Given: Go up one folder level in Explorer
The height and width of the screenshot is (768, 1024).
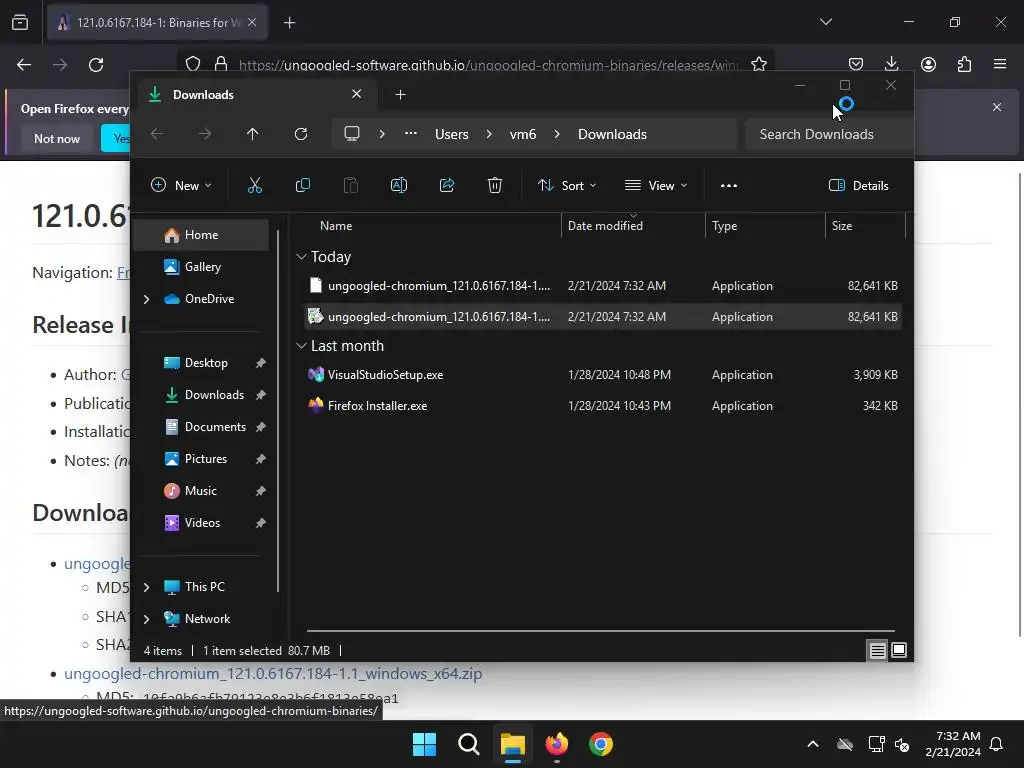Looking at the screenshot, I should click(x=253, y=134).
